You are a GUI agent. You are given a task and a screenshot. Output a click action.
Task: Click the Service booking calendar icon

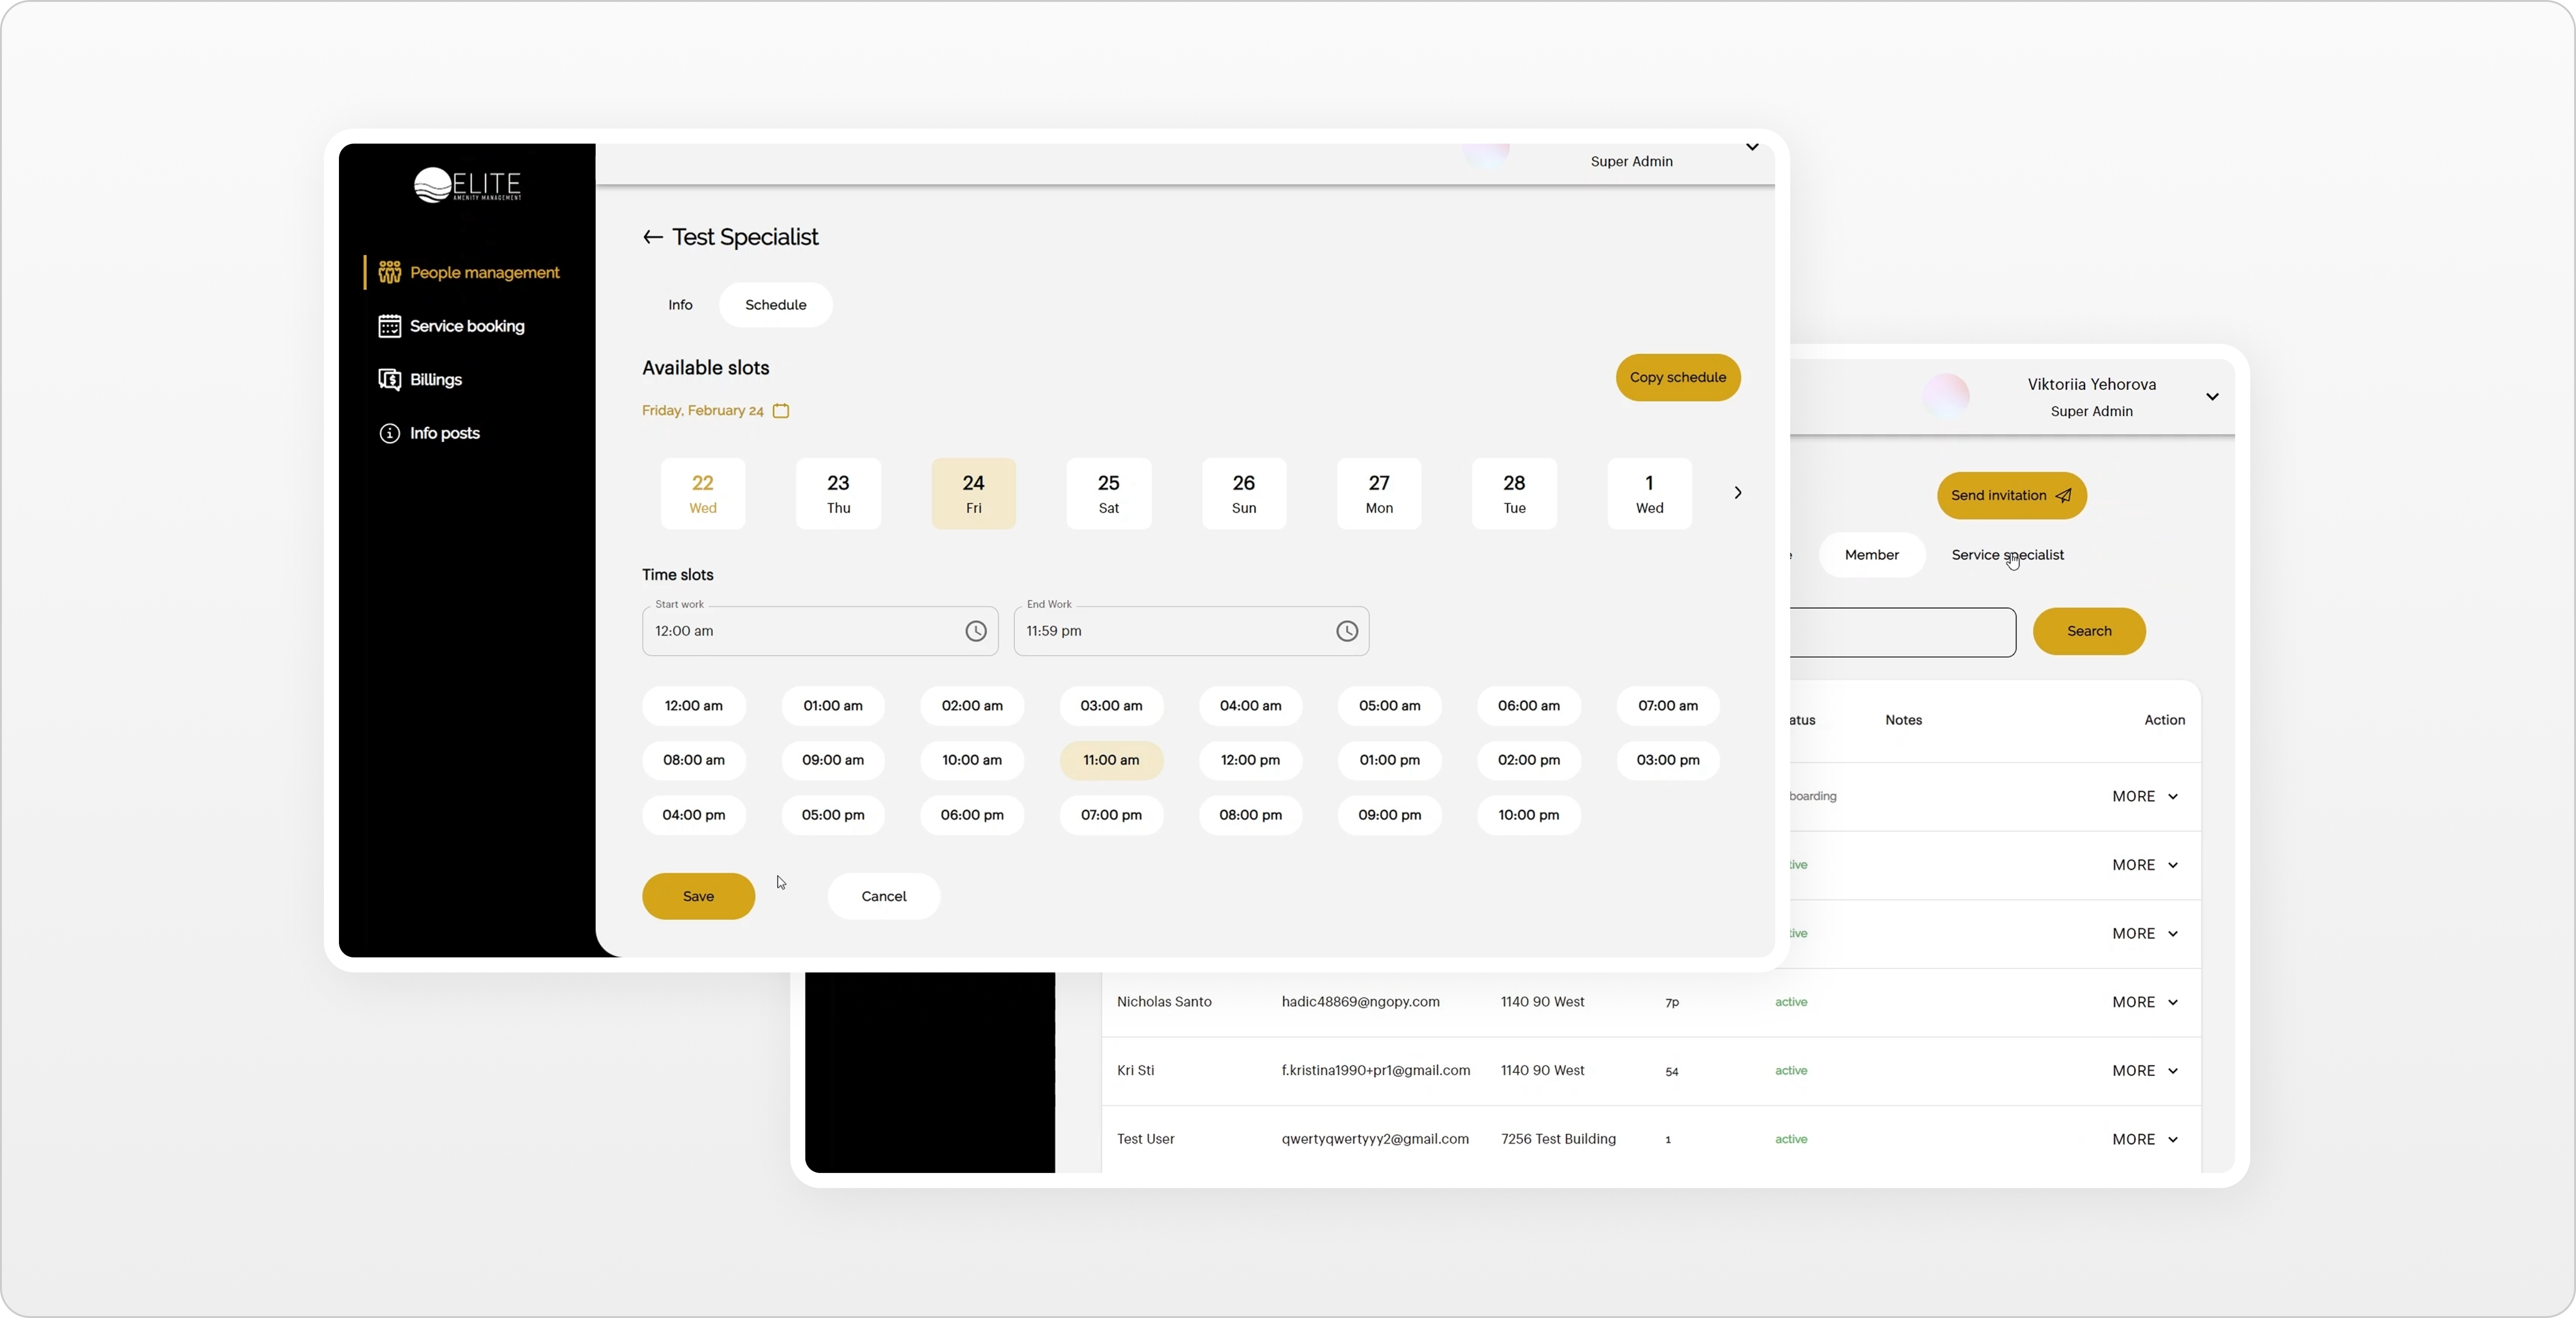389,326
